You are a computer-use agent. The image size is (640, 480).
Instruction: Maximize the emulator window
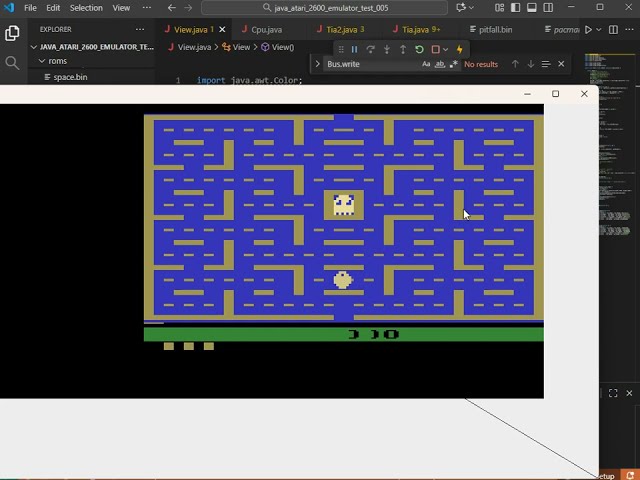coord(556,94)
